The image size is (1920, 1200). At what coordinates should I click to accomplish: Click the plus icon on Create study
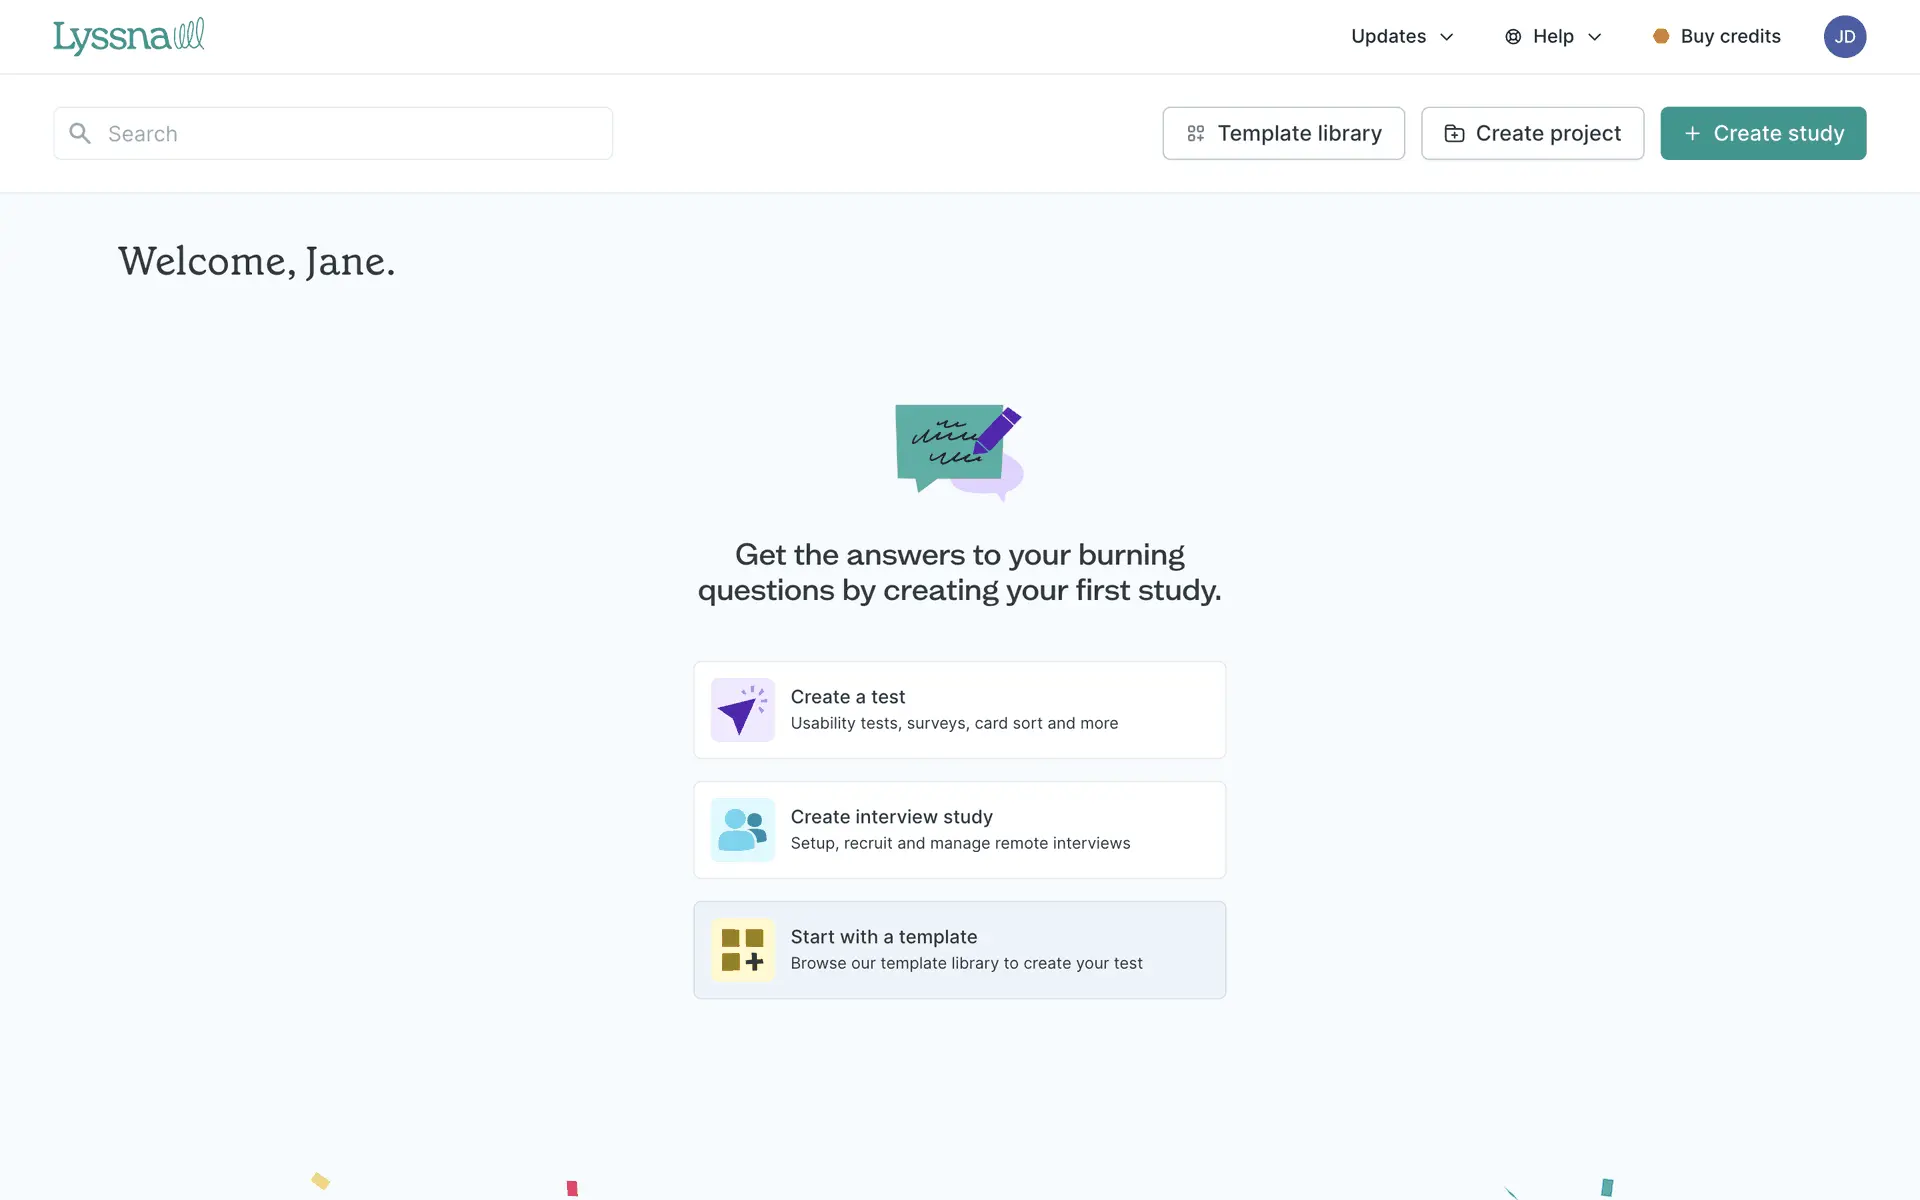pyautogui.click(x=1692, y=133)
